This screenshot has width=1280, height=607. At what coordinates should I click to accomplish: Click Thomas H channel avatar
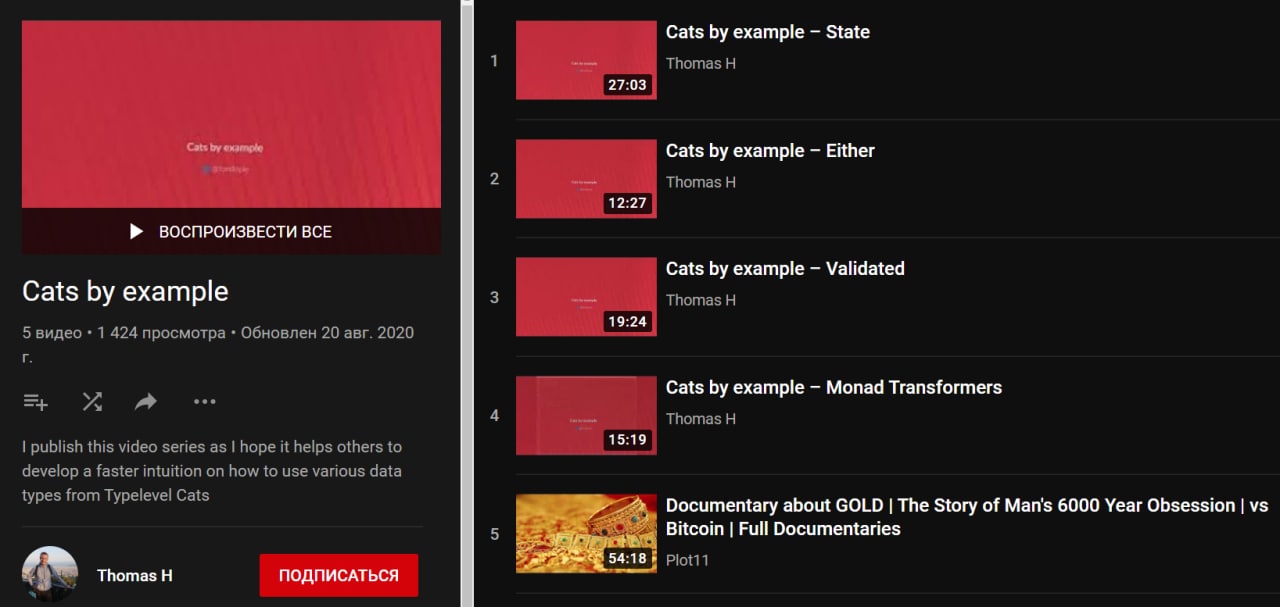50,574
